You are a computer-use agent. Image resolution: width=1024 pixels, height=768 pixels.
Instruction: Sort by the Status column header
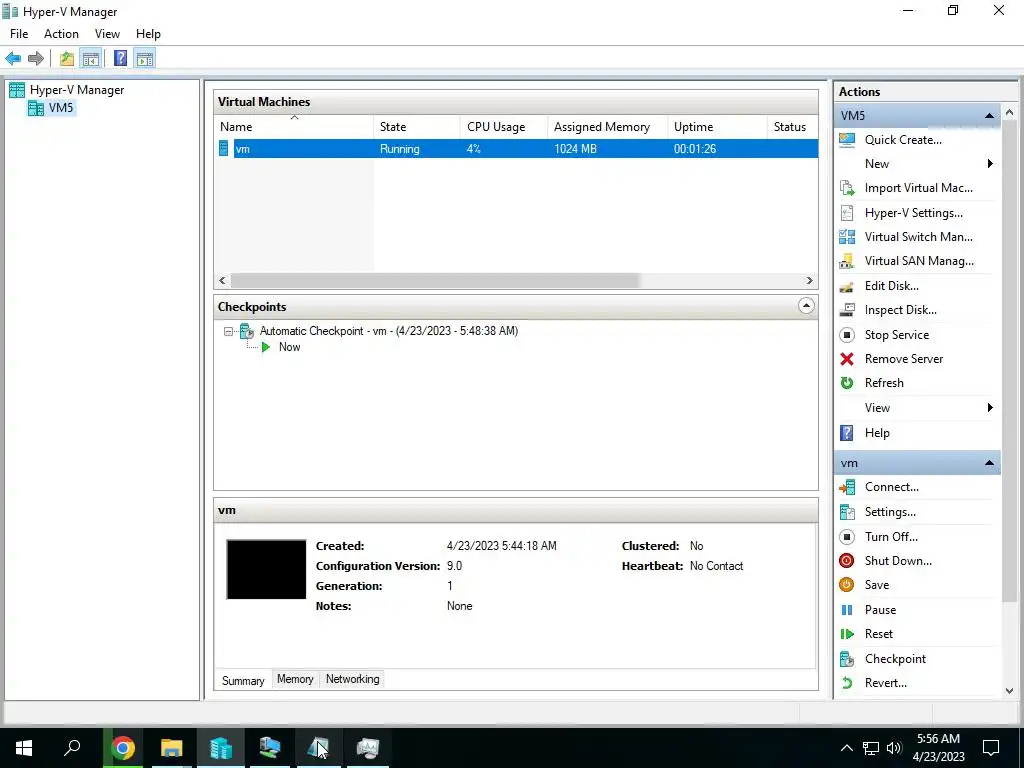coord(792,127)
